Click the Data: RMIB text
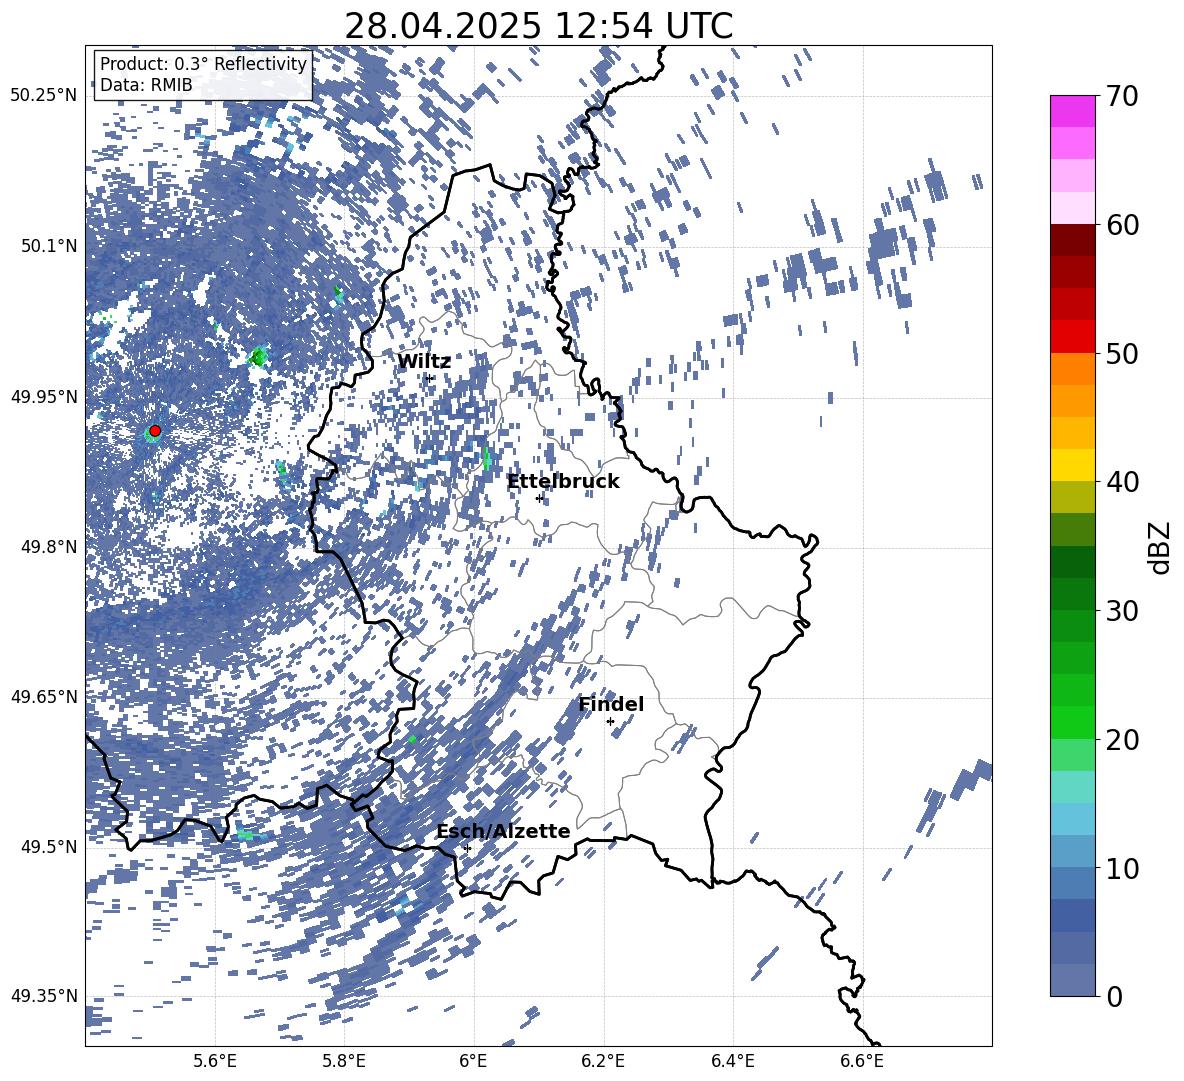This screenshot has height=1081, width=1184. click(x=146, y=85)
